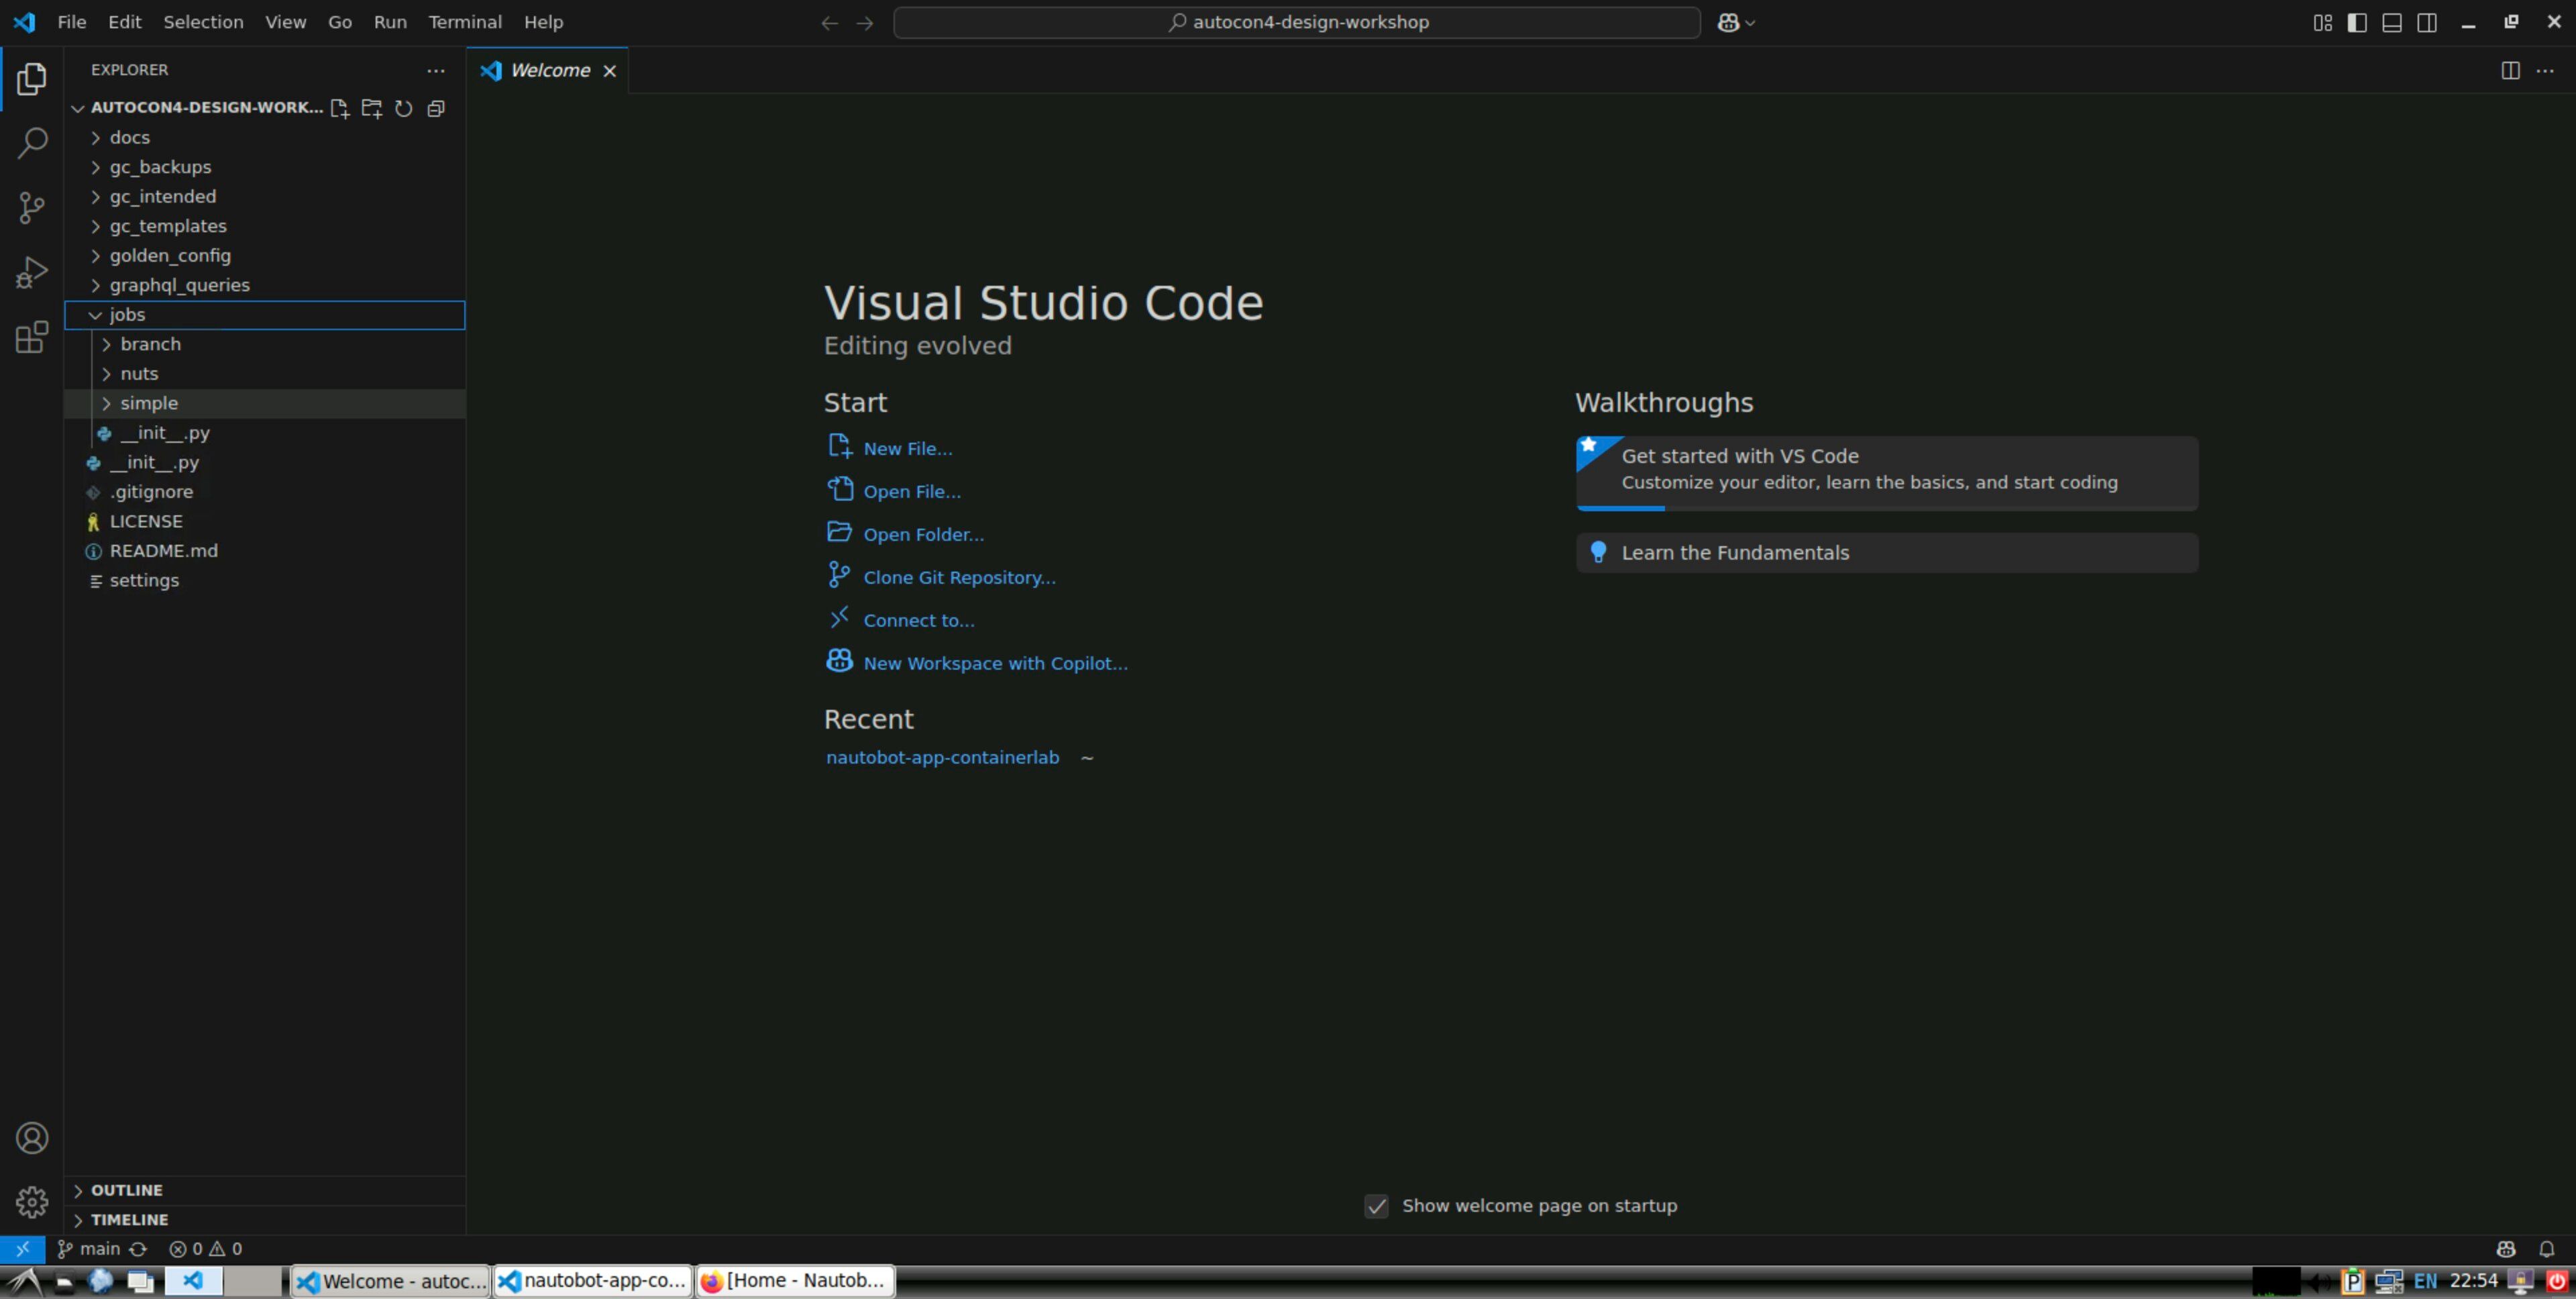Uncheck Show welcome page on startup
The height and width of the screenshot is (1299, 2576).
pyautogui.click(x=1376, y=1206)
